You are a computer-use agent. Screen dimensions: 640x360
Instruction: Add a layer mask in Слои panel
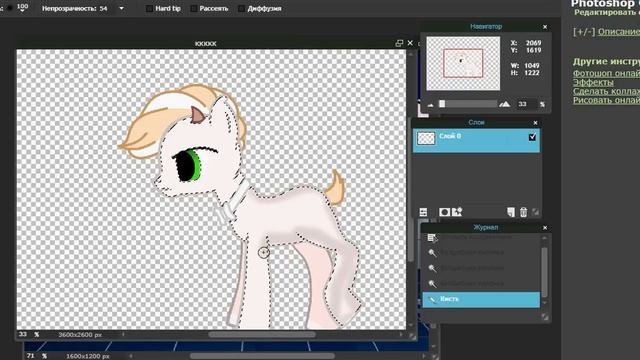point(444,212)
